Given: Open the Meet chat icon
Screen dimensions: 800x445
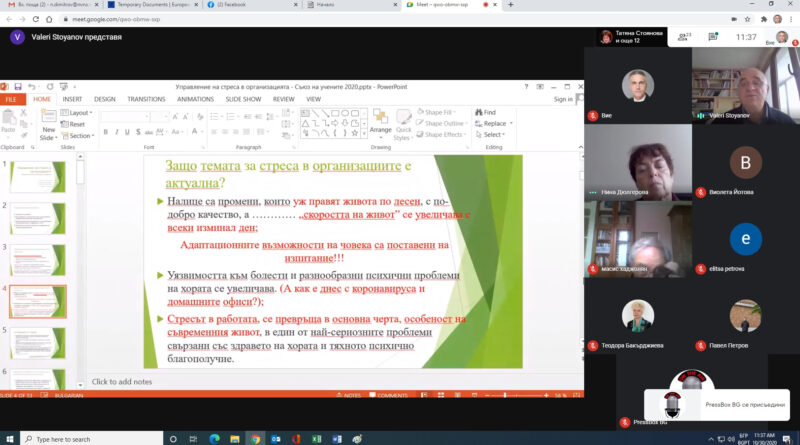Looking at the screenshot, I should pos(713,37).
